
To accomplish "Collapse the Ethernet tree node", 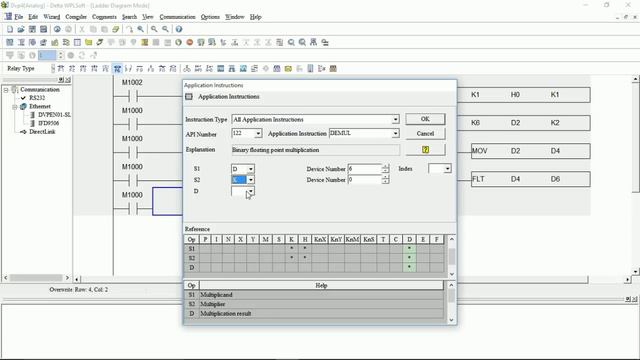I will 15,107.
